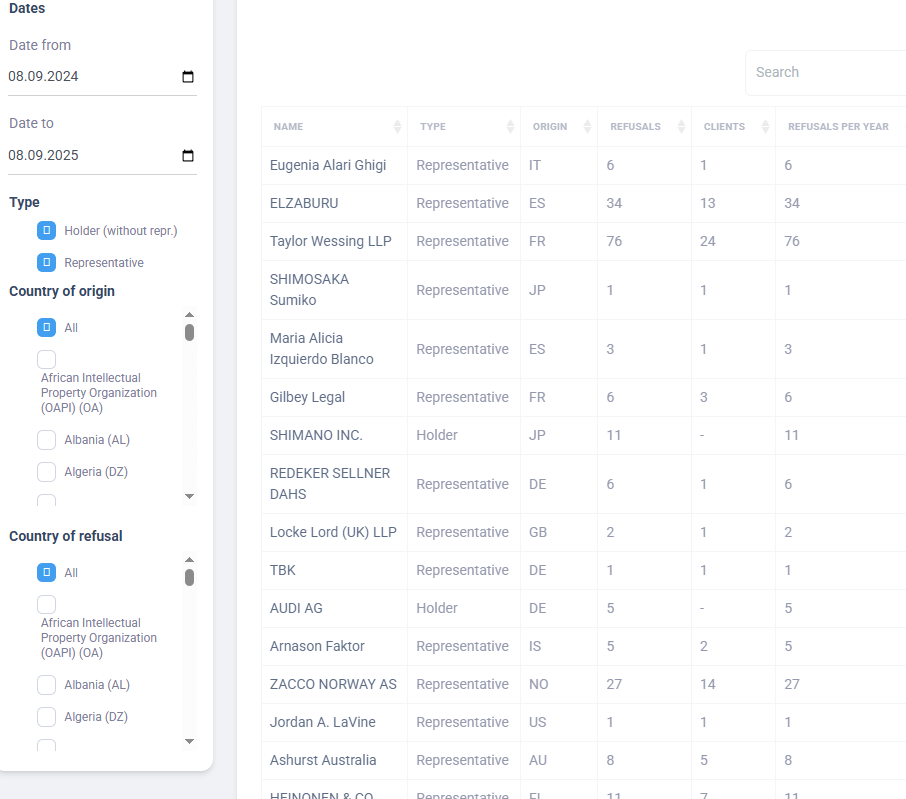This screenshot has width=906, height=799.
Task: Sort by Refusals column sort icon
Action: click(x=682, y=127)
